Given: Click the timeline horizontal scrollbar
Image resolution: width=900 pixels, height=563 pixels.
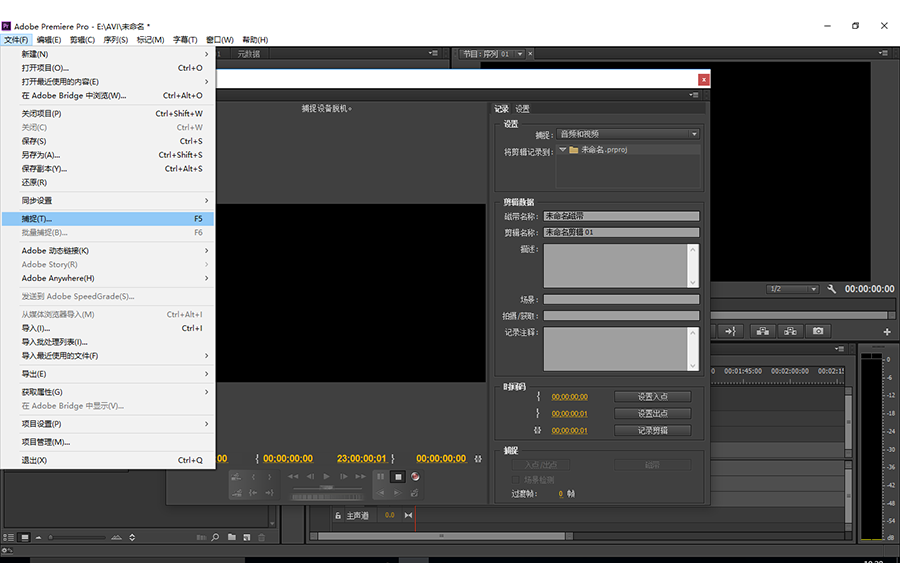Looking at the screenshot, I should pyautogui.click(x=441, y=536).
